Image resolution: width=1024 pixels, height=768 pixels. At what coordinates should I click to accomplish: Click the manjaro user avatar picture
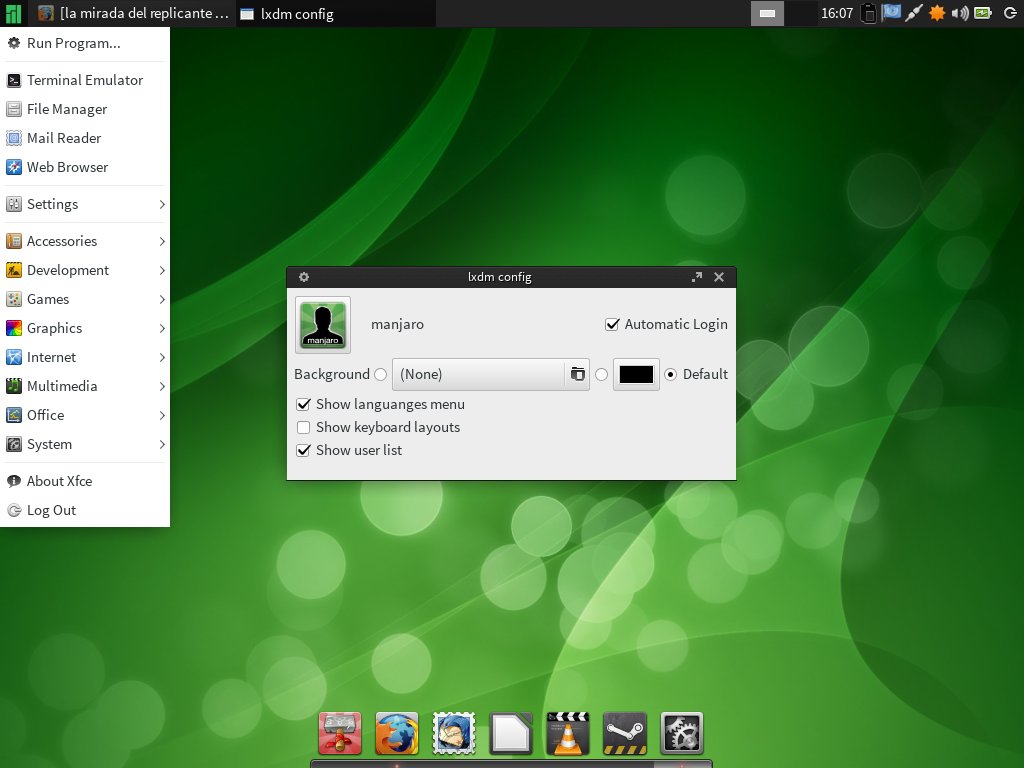(323, 324)
